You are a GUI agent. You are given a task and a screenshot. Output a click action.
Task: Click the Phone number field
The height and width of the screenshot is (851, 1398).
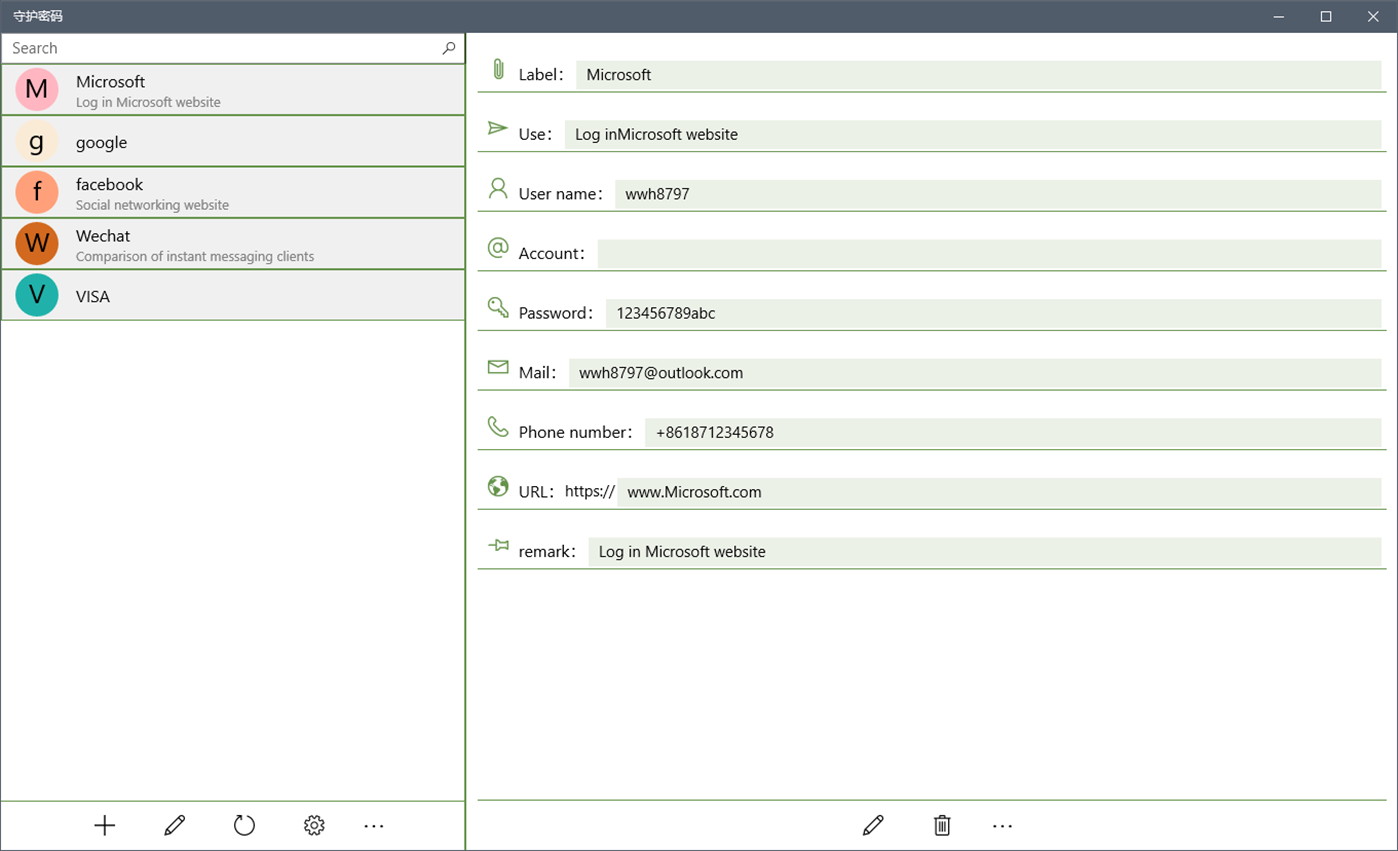click(1013, 433)
